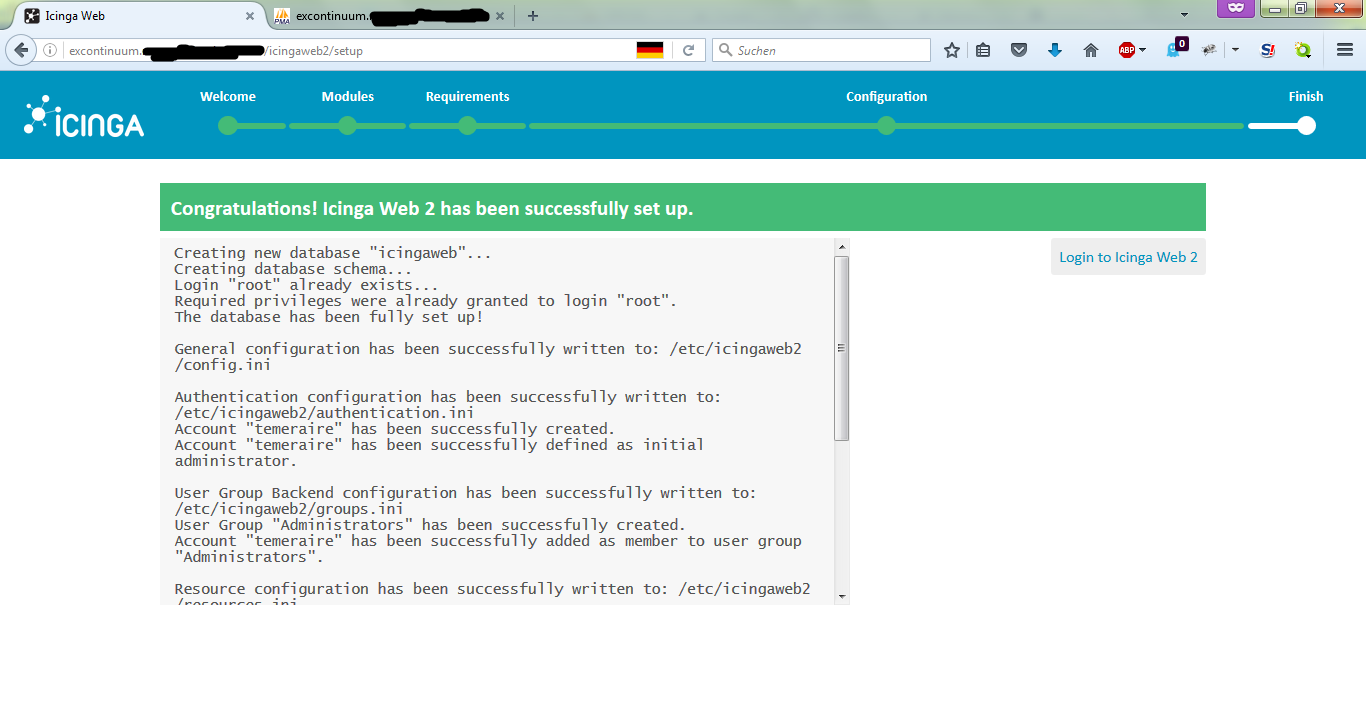
Task: Go to Configuration setup step
Action: click(886, 97)
